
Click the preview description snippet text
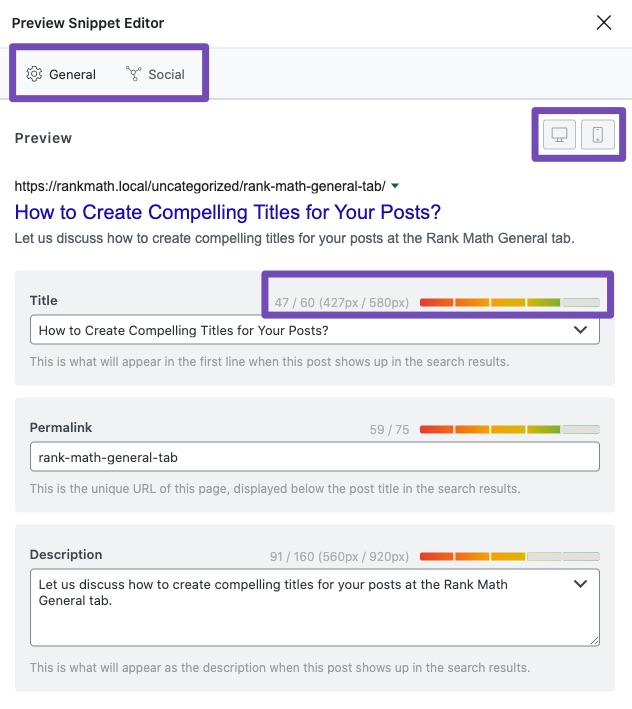pyautogui.click(x=294, y=238)
